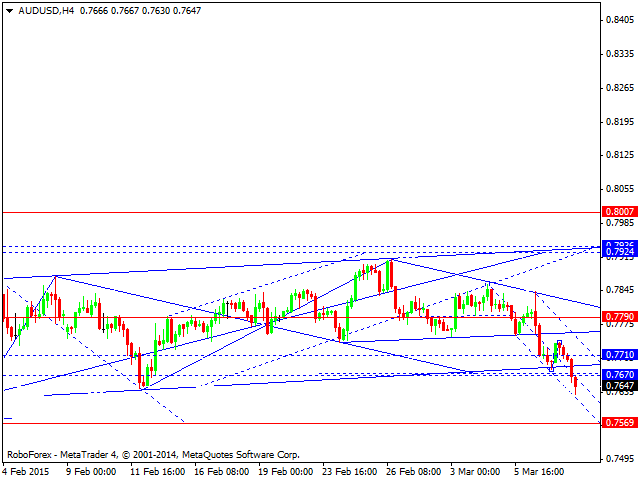Image resolution: width=640 pixels, height=480 pixels.
Task: Click the dropdown triangle beside AUDUSD,H4
Action: coord(9,10)
